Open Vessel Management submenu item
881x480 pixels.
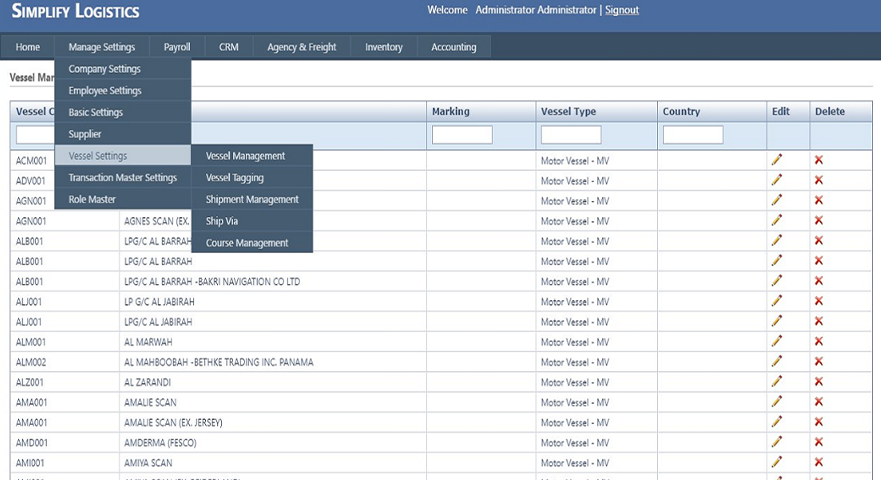tap(245, 156)
